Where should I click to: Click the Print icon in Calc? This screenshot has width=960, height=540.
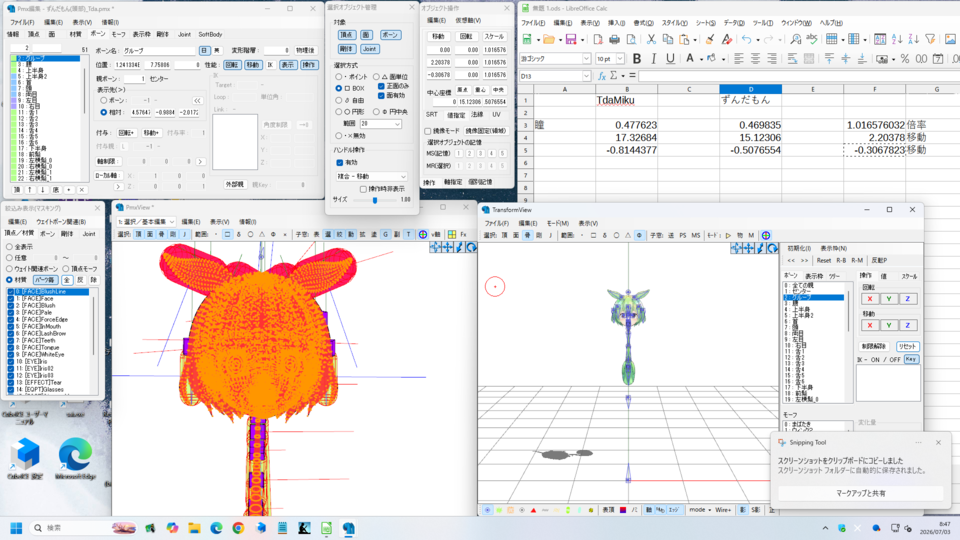click(x=614, y=39)
